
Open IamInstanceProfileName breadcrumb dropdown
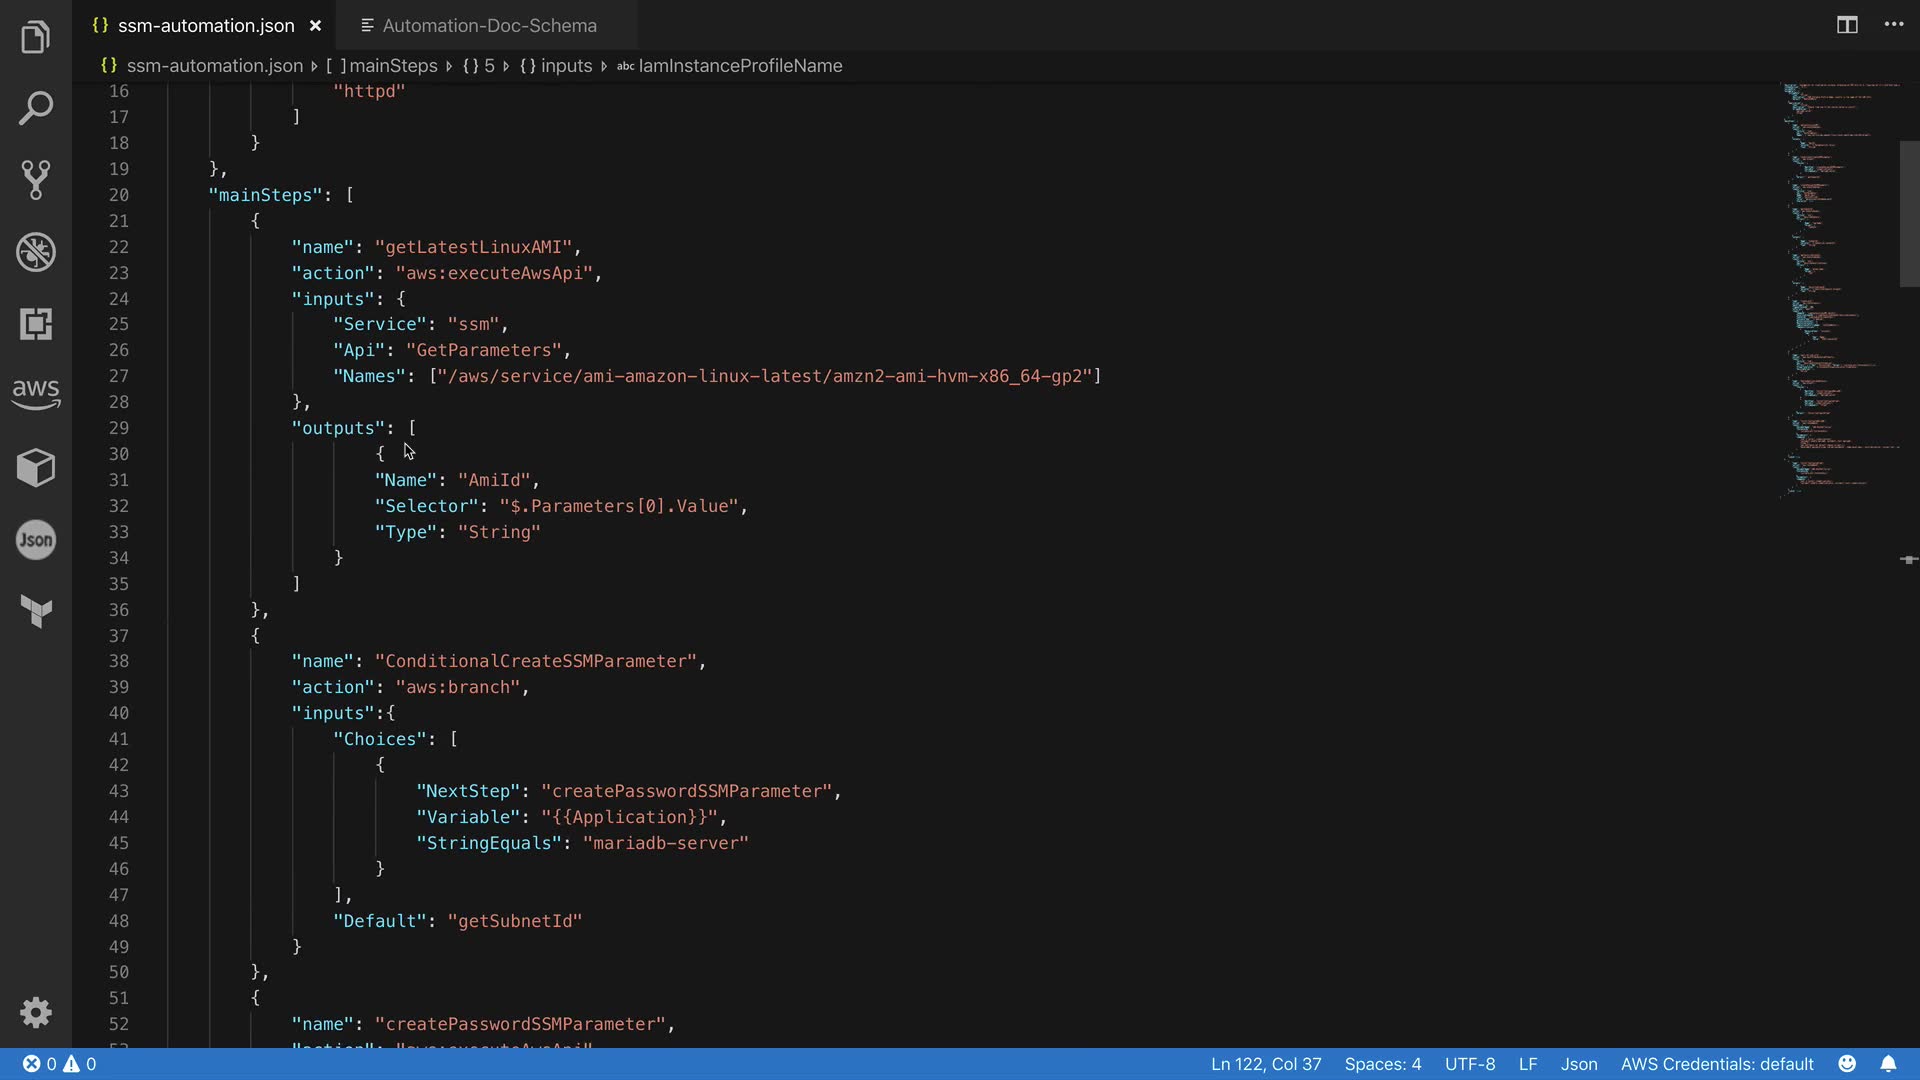click(740, 66)
